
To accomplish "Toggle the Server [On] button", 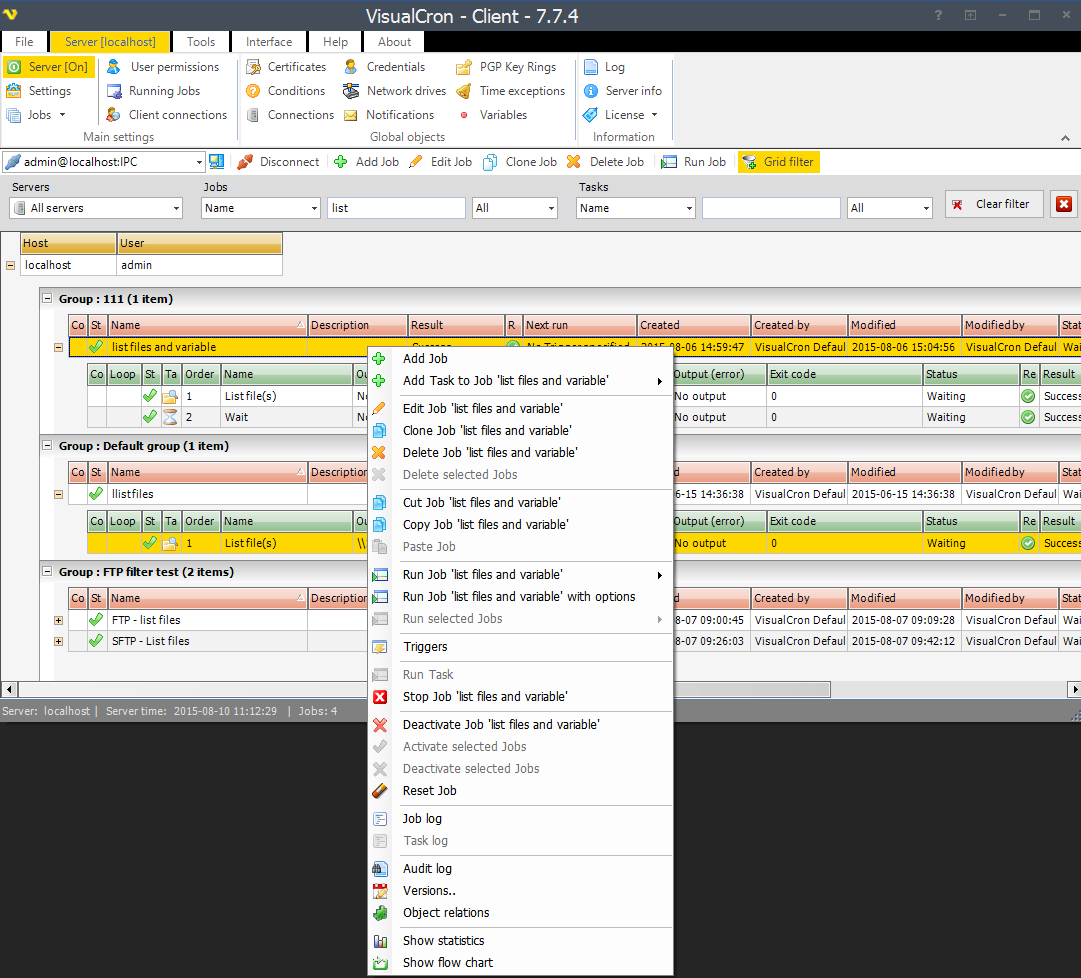I will click(x=48, y=67).
